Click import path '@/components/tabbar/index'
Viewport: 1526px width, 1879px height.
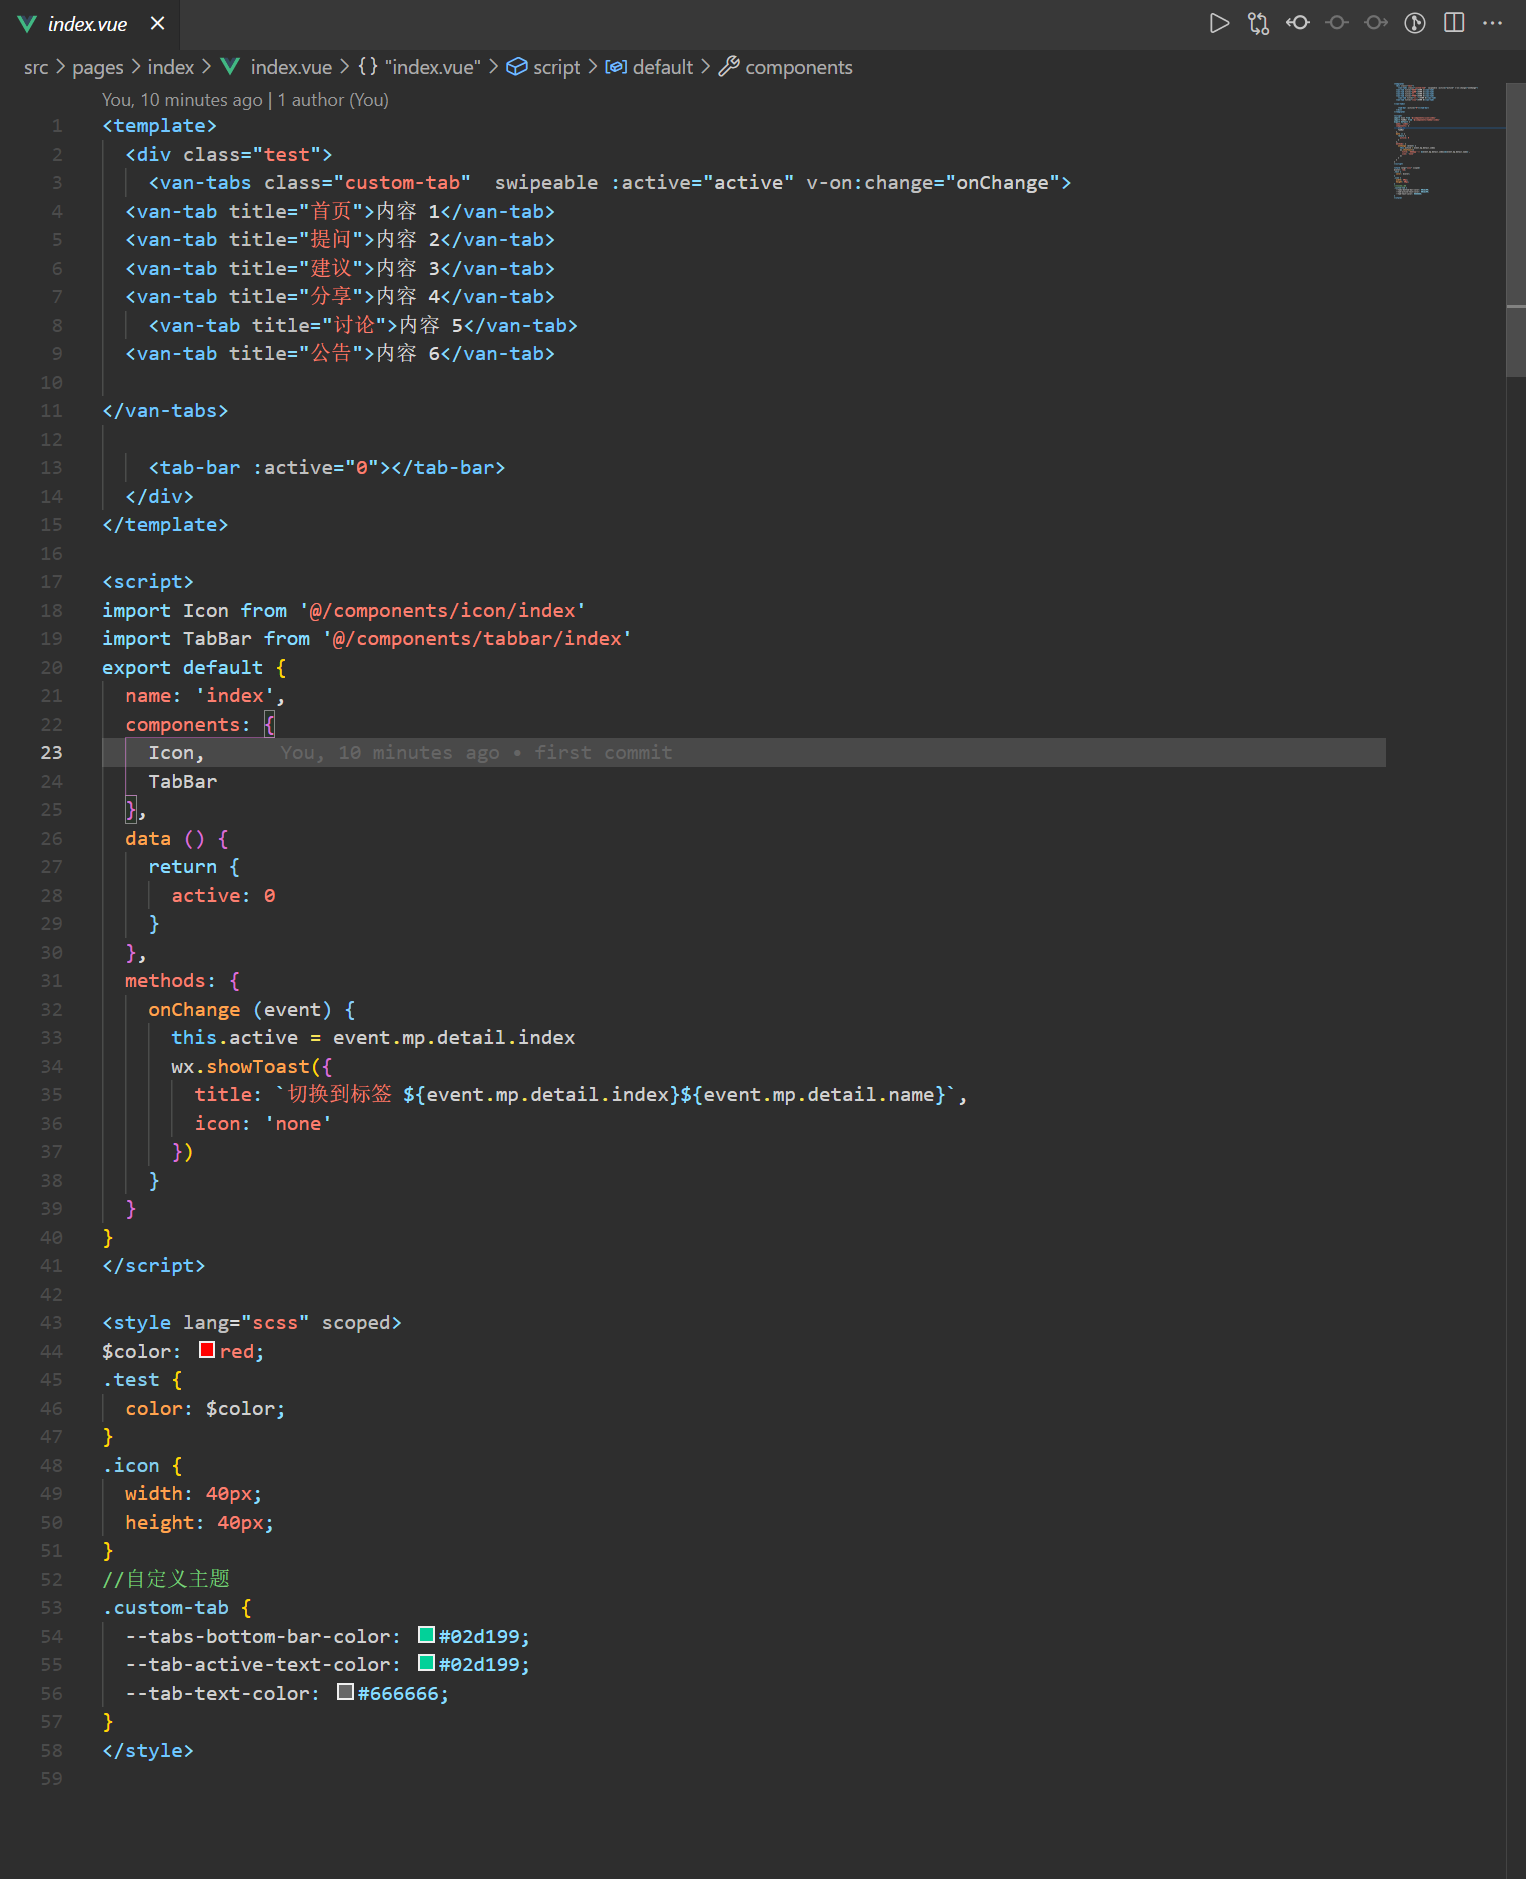tap(477, 639)
